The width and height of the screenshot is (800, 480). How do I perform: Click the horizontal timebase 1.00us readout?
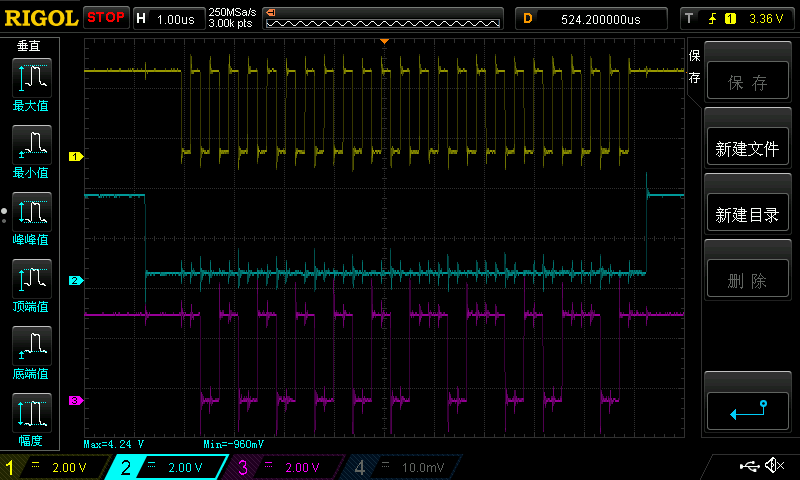pyautogui.click(x=176, y=19)
